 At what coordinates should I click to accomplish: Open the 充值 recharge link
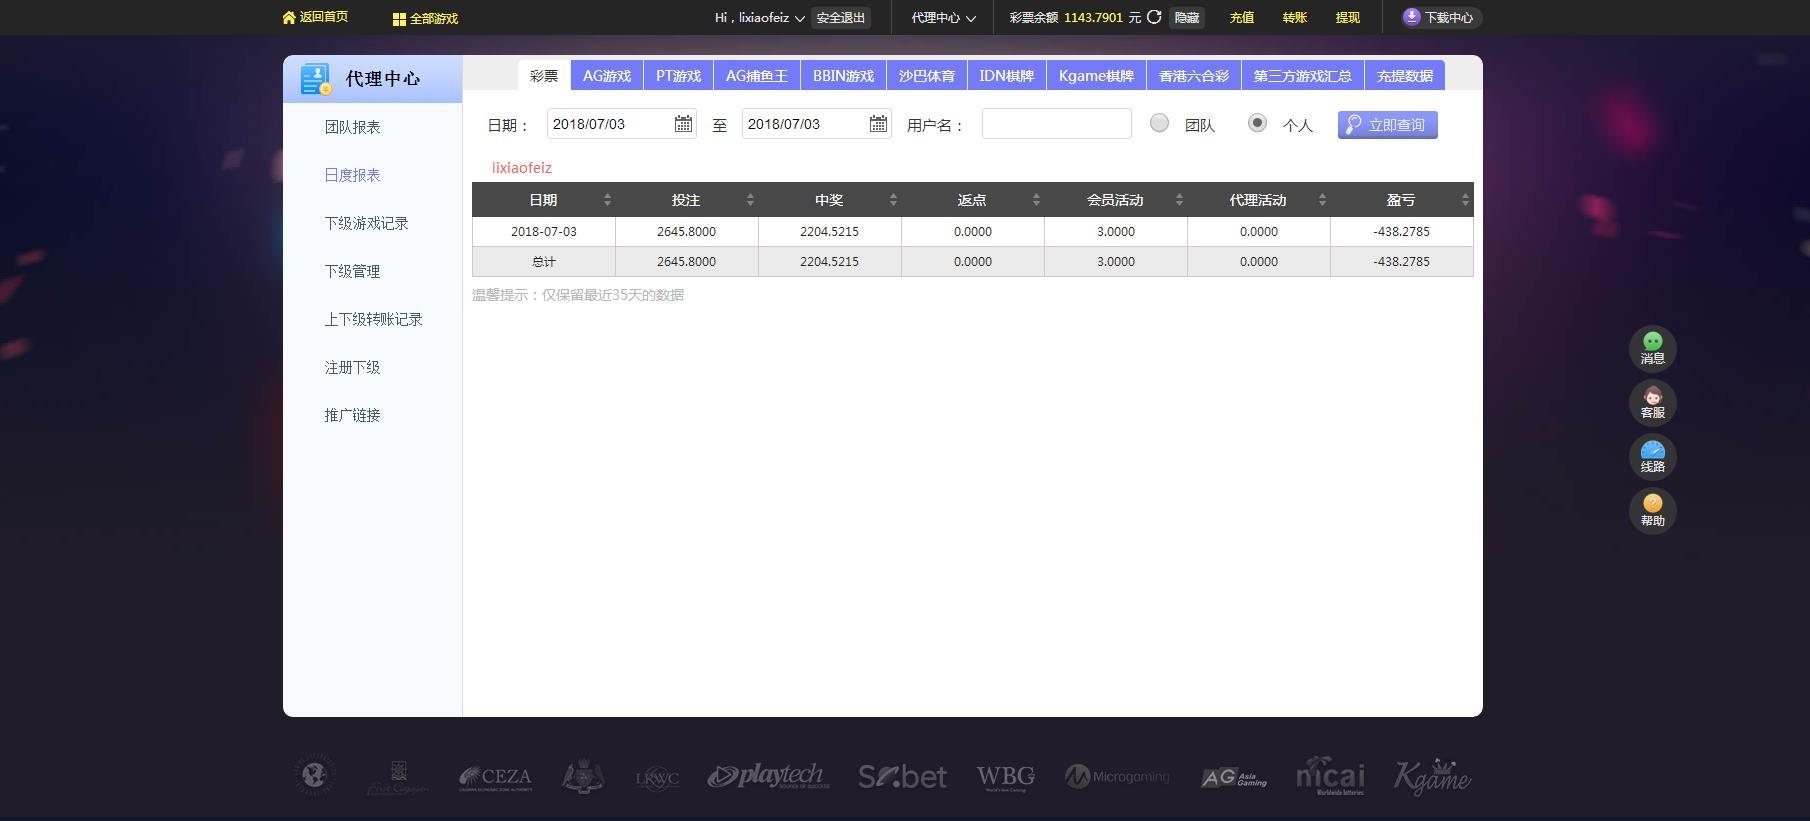(1242, 18)
